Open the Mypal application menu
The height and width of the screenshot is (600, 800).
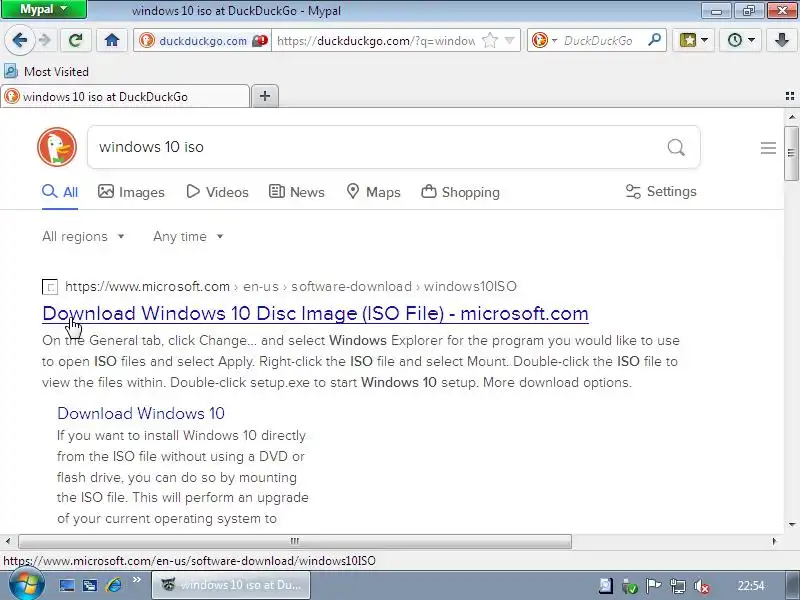coord(44,9)
